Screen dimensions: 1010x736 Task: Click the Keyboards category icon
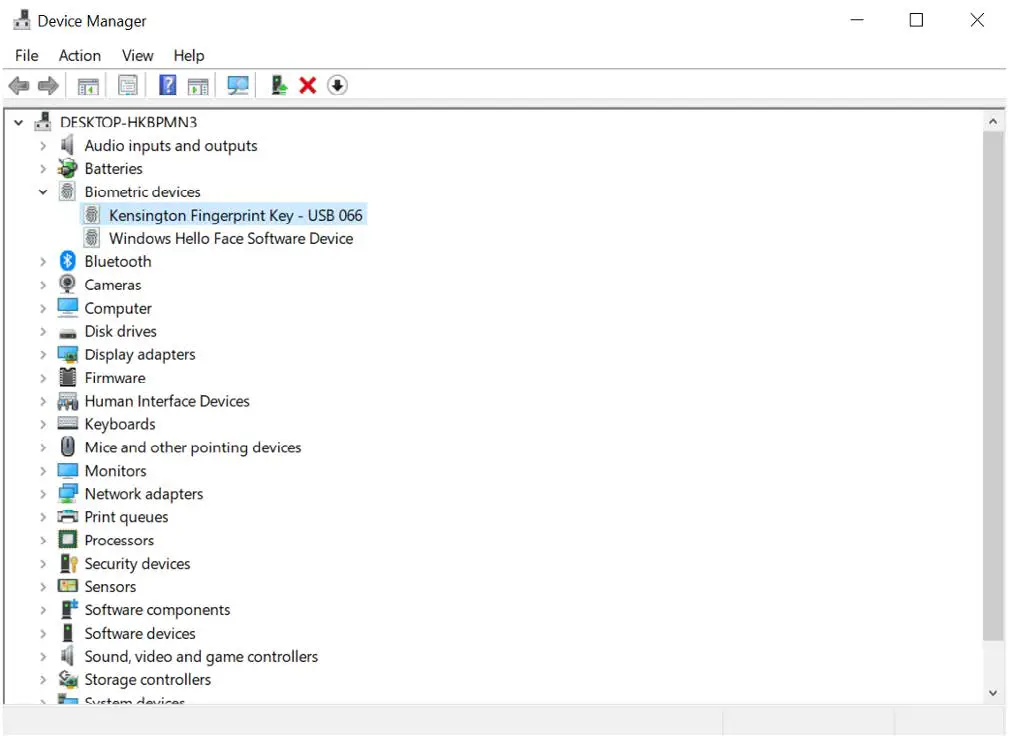pyautogui.click(x=68, y=424)
